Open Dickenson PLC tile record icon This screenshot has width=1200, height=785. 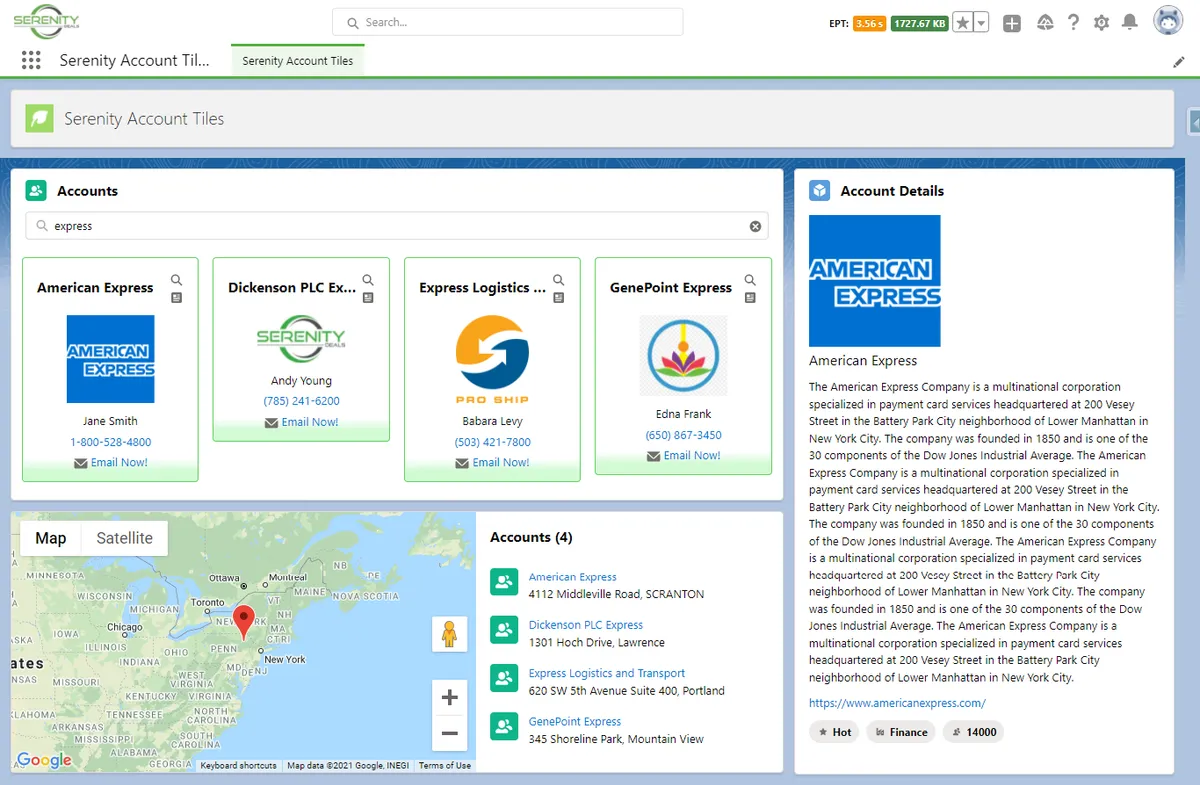pos(368,297)
